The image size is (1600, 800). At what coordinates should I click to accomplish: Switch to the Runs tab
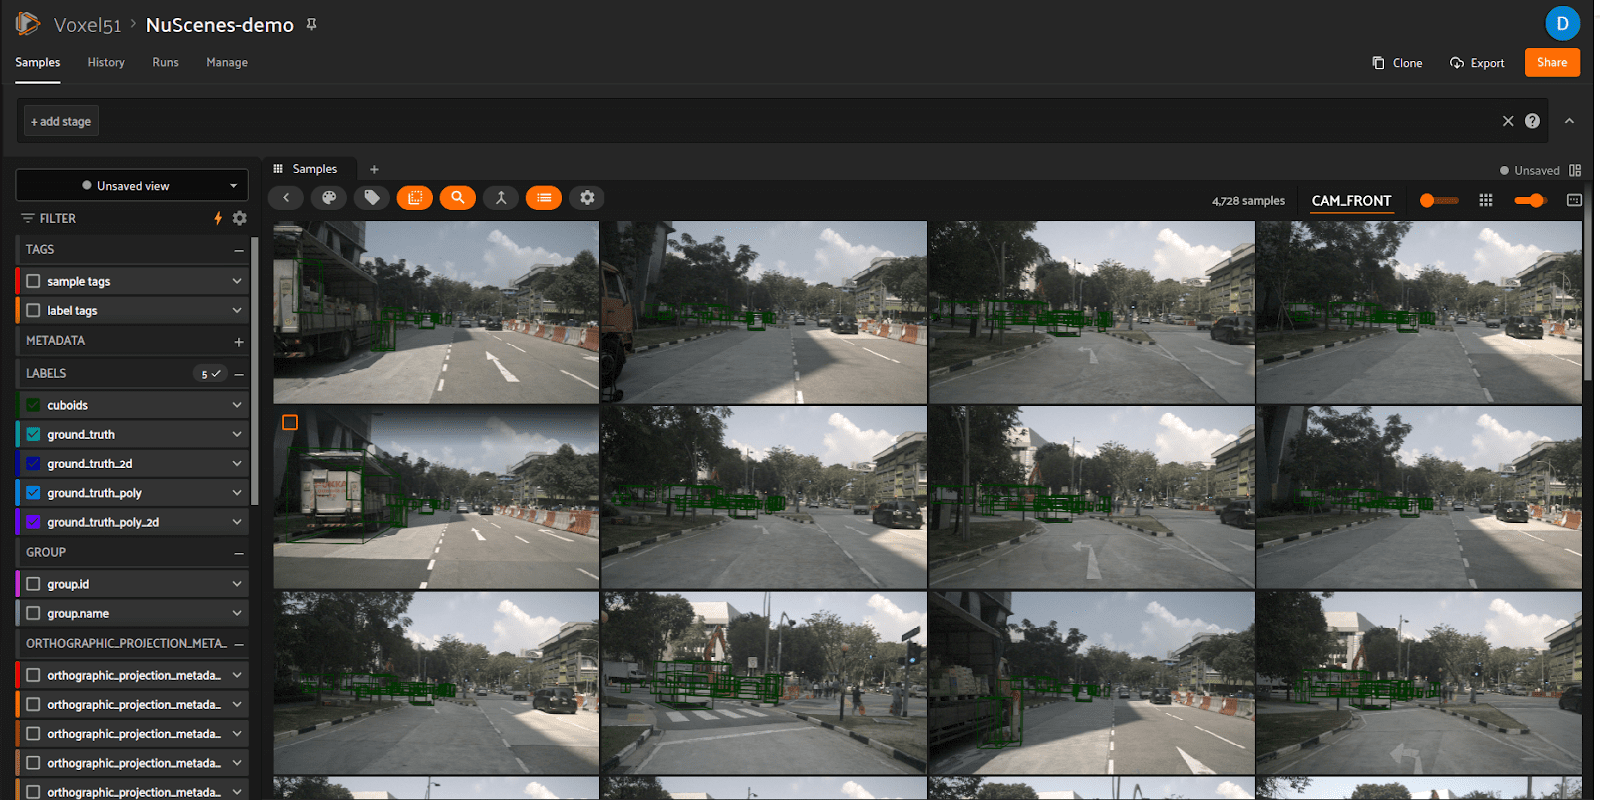(x=165, y=62)
